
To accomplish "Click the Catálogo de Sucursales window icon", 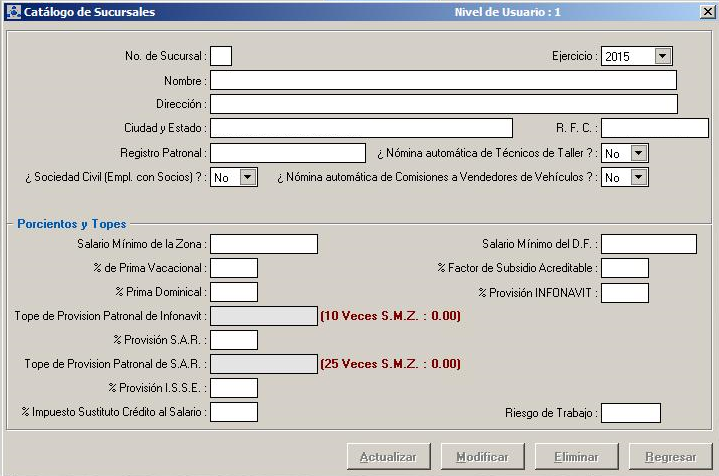I will pos(11,12).
